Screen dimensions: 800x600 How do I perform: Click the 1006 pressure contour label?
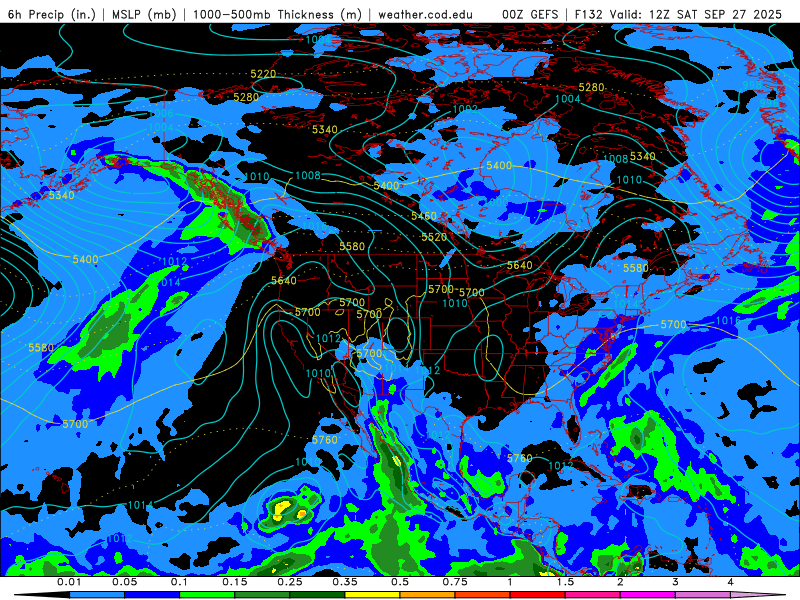[x=161, y=113]
